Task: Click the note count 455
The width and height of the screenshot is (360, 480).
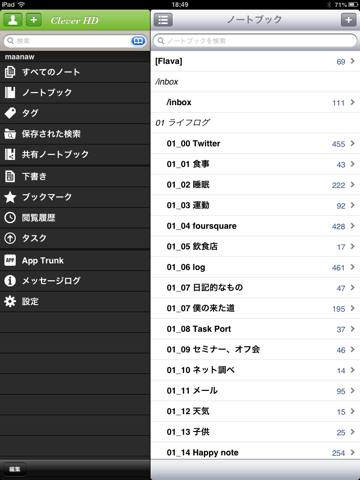Action: 338,144
